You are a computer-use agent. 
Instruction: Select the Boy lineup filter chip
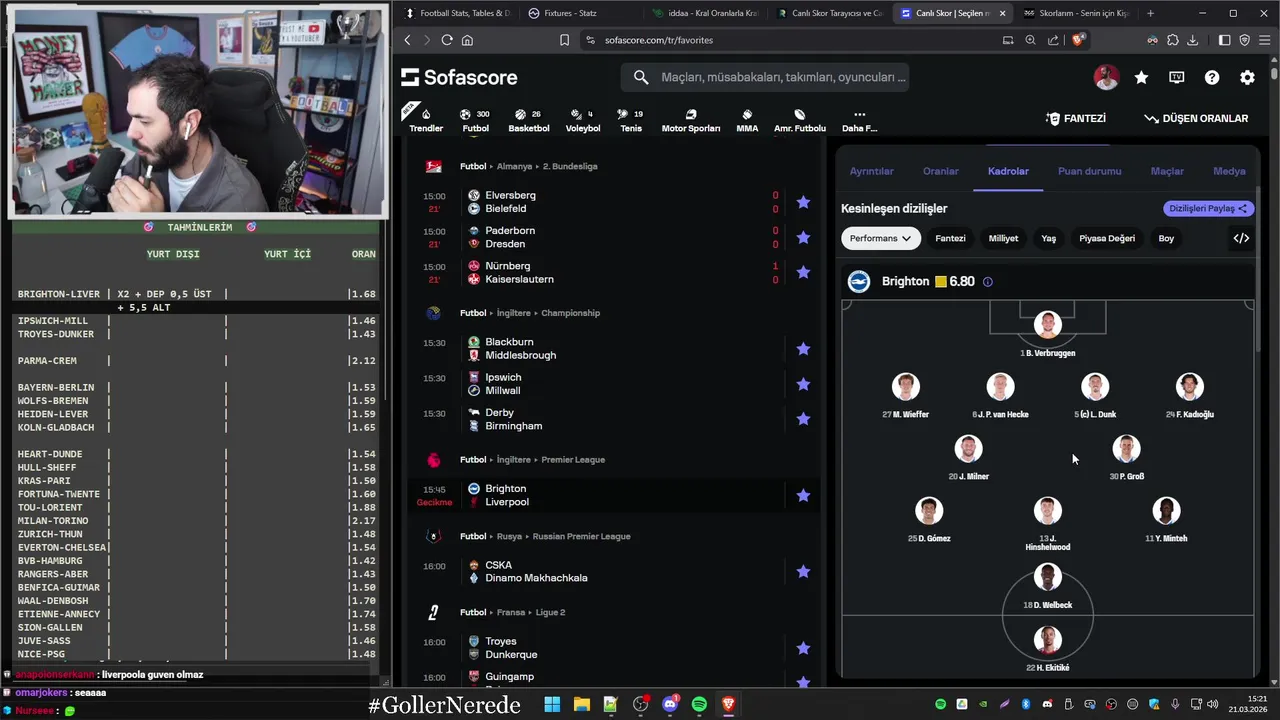coord(1166,238)
